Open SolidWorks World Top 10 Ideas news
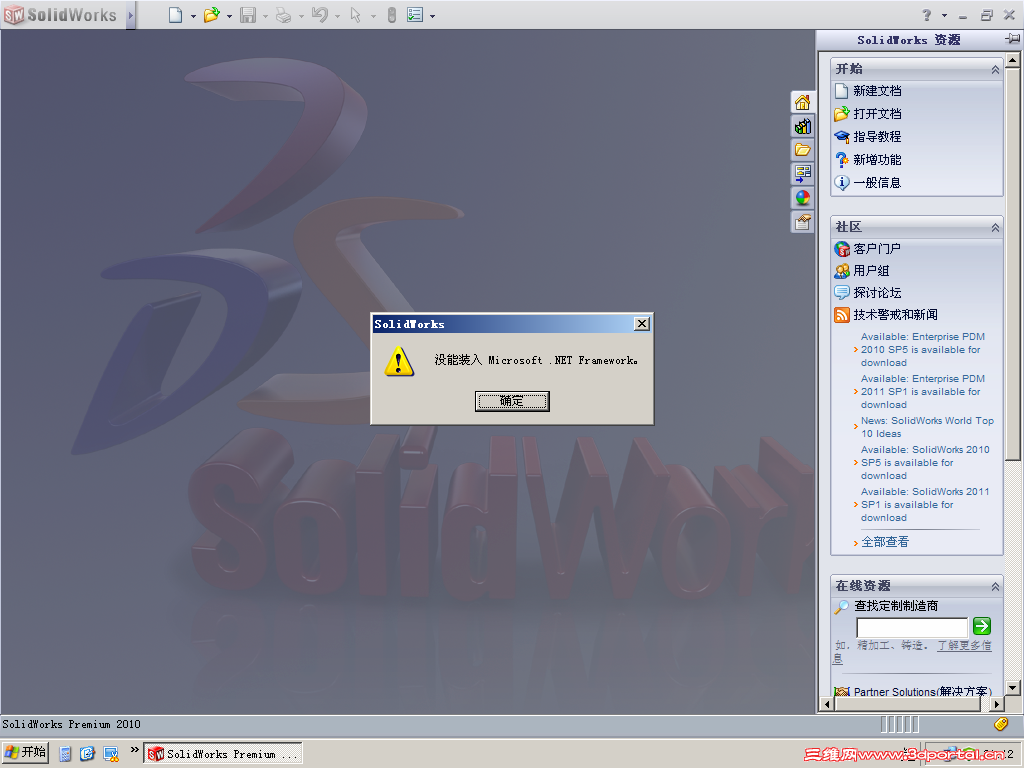Screen dimensions: 1024x768 coord(927,427)
